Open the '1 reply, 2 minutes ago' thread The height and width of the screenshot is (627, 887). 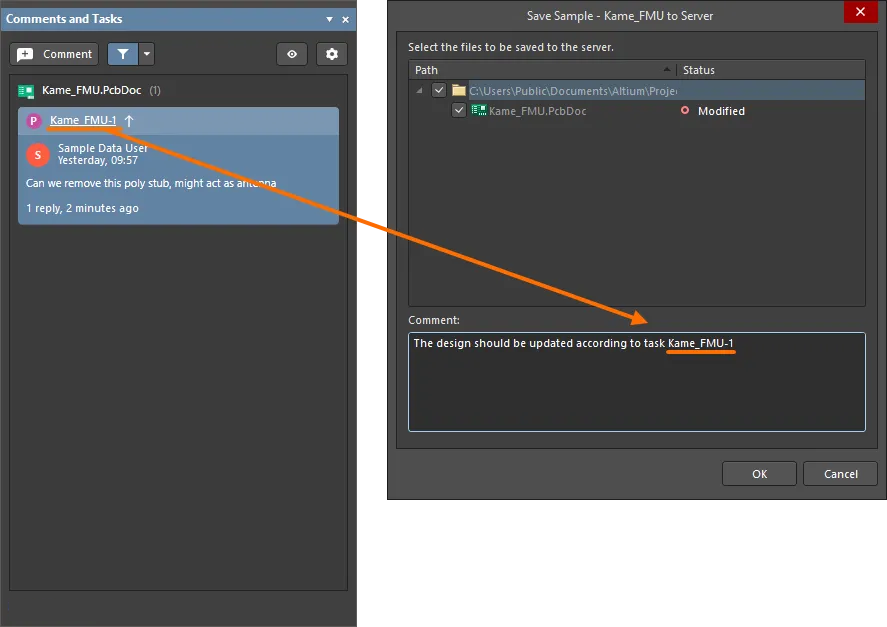pos(82,208)
